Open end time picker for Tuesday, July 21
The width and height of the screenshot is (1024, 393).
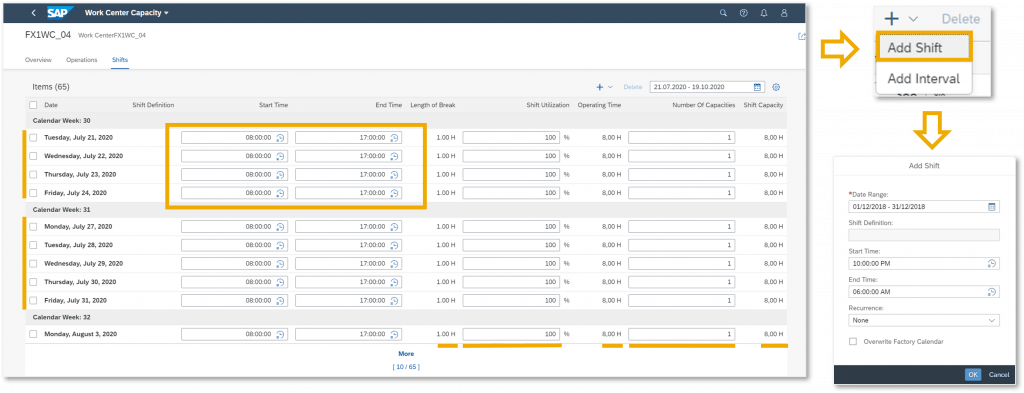point(394,138)
